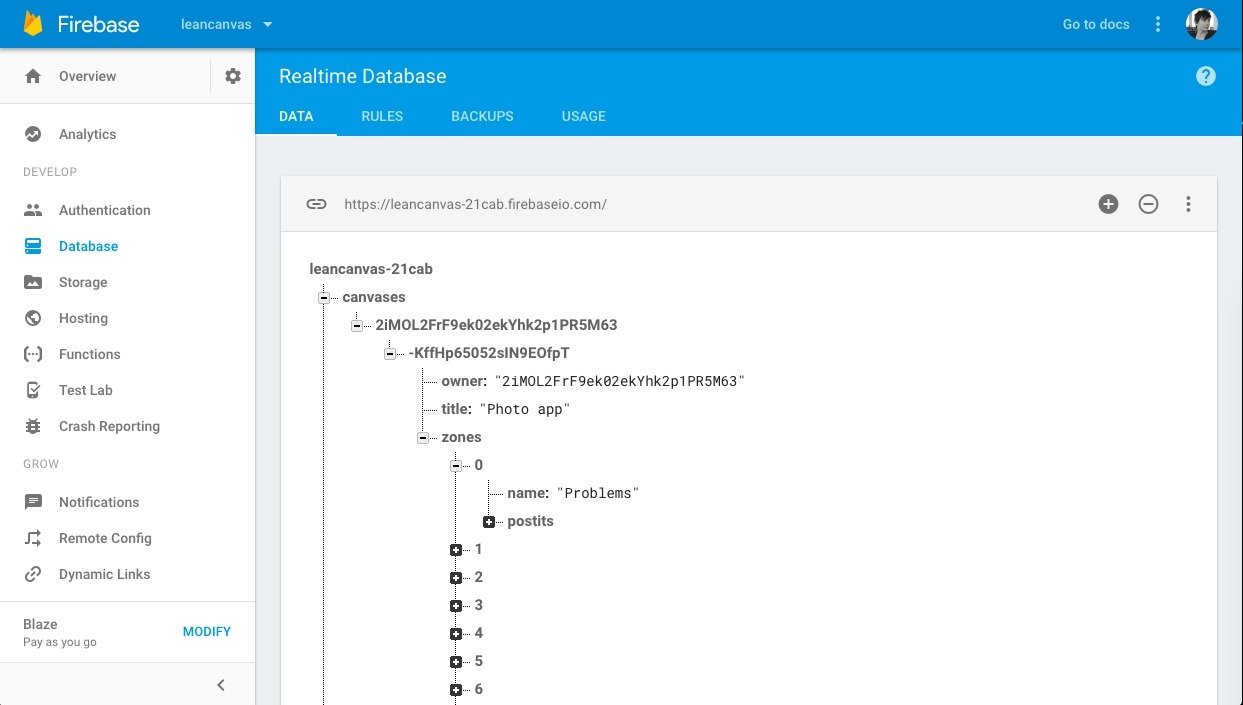Image resolution: width=1243 pixels, height=705 pixels.
Task: Collapse the sidebar with chevron arrow
Action: (x=221, y=685)
